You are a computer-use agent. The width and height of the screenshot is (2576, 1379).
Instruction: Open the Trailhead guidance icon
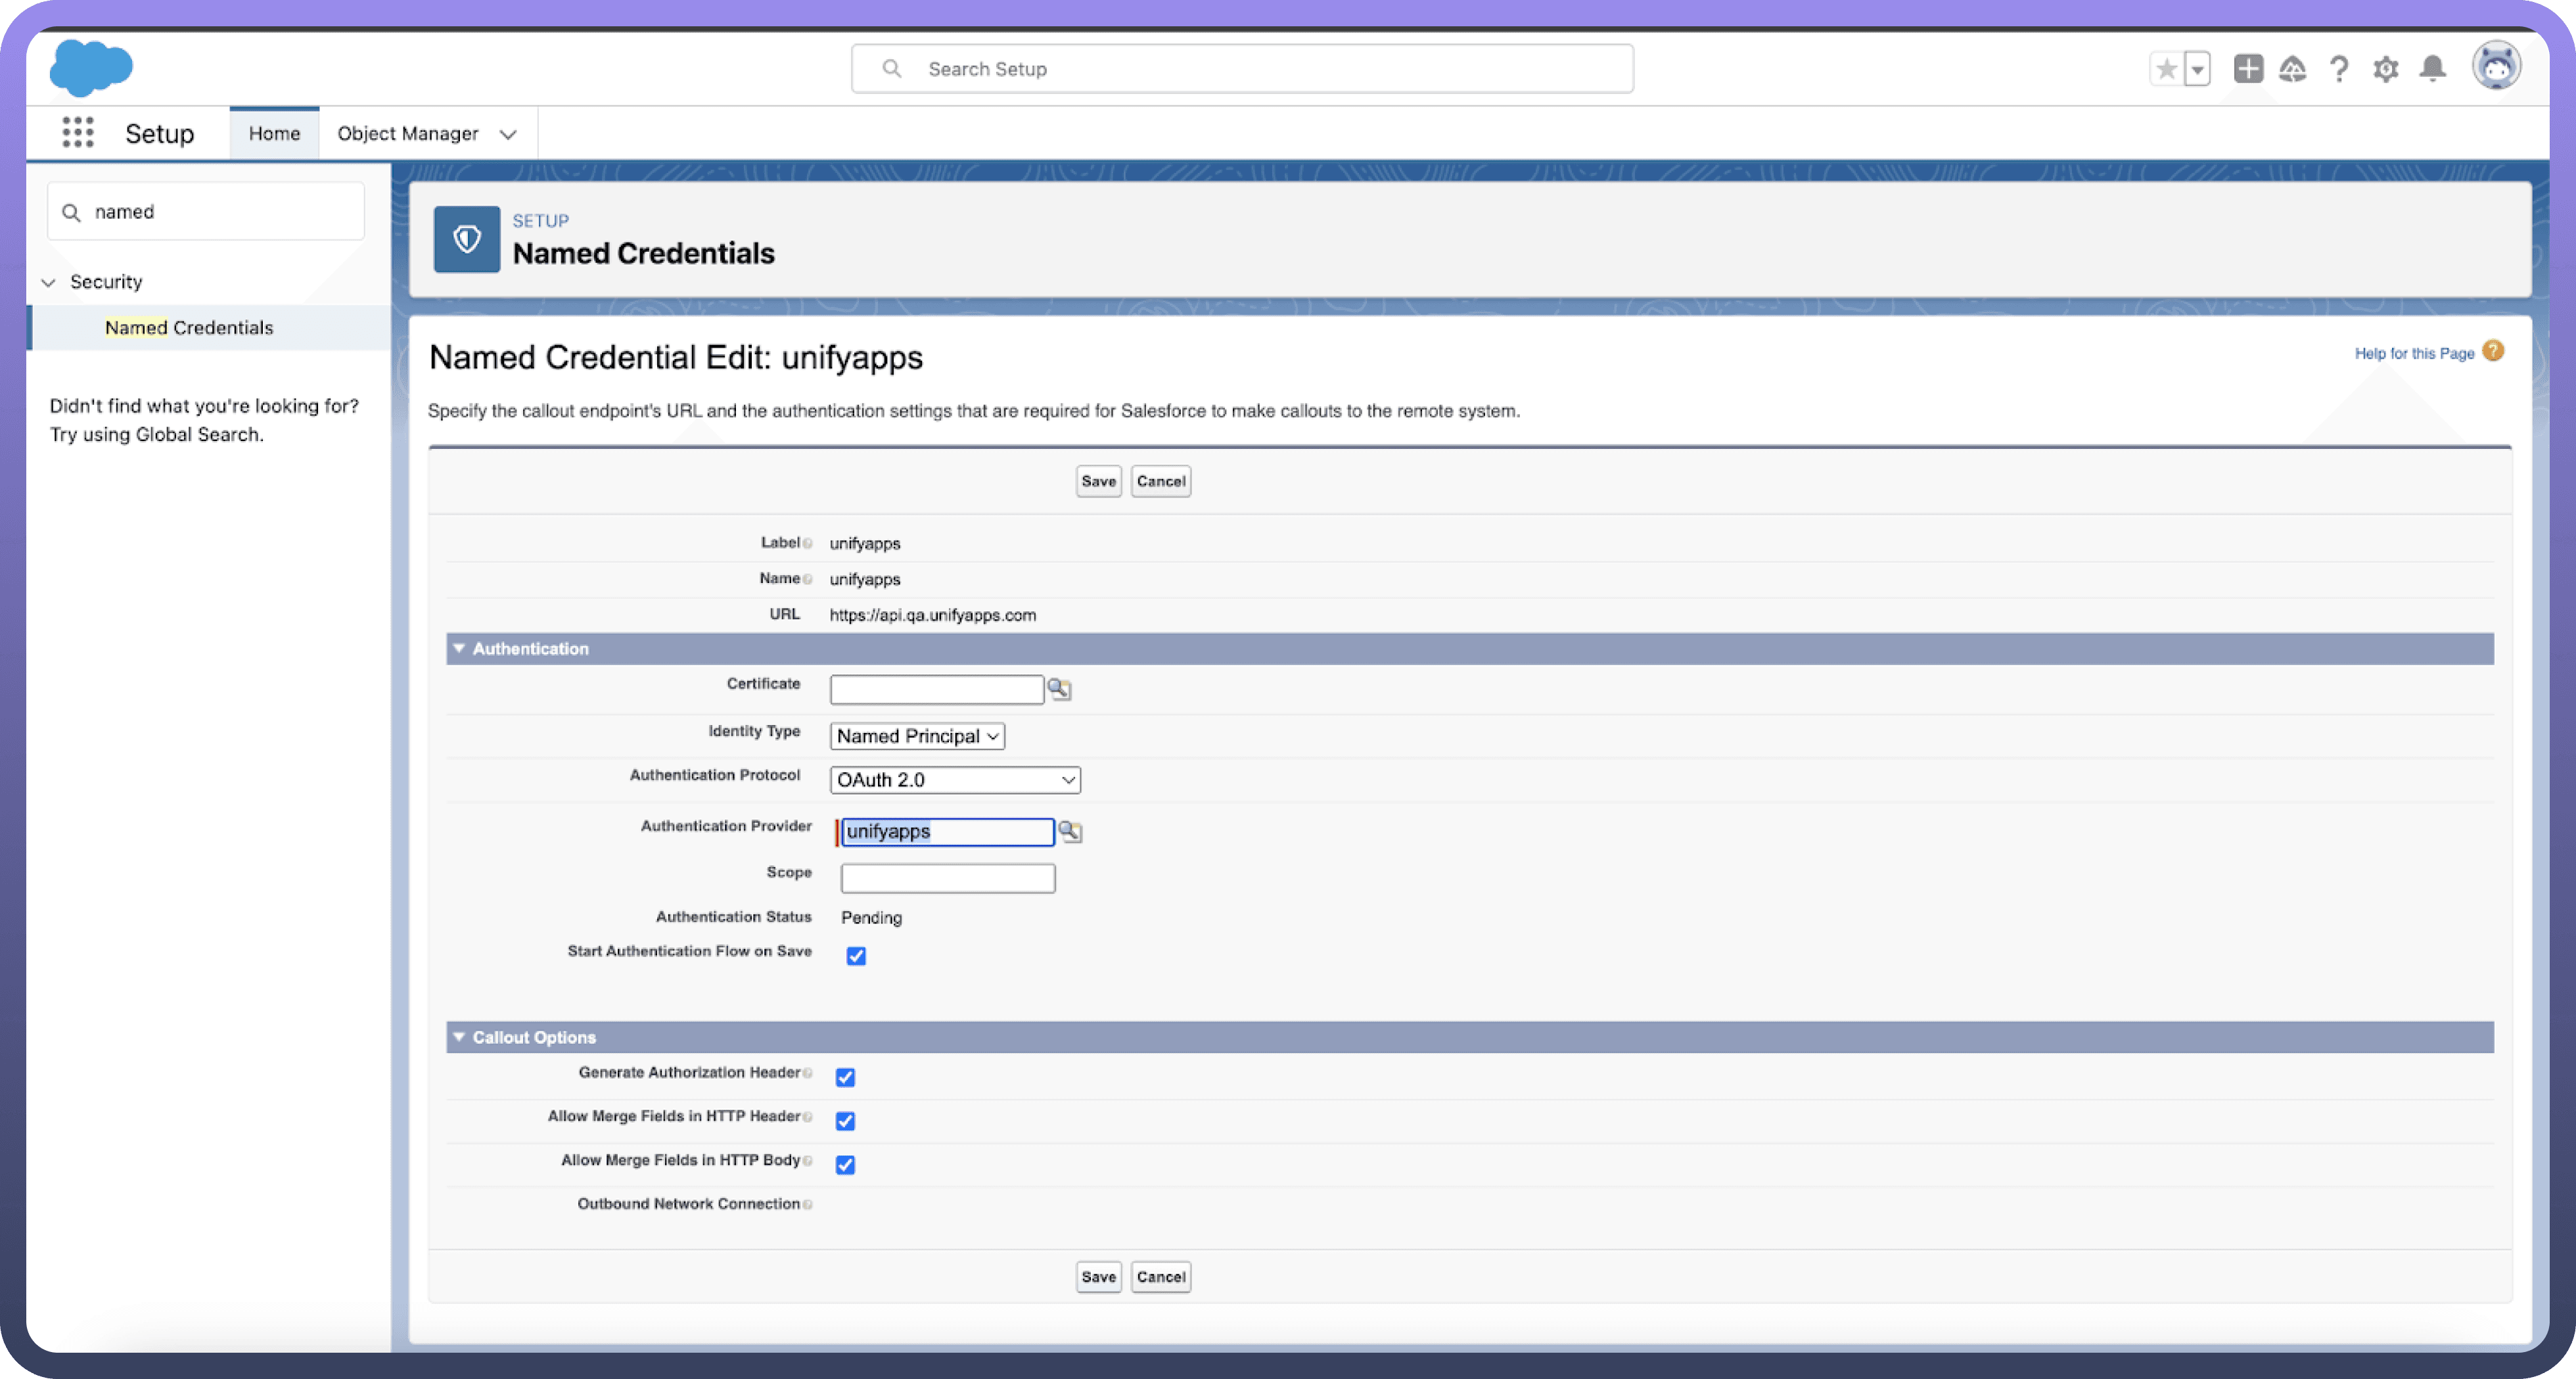tap(2292, 68)
